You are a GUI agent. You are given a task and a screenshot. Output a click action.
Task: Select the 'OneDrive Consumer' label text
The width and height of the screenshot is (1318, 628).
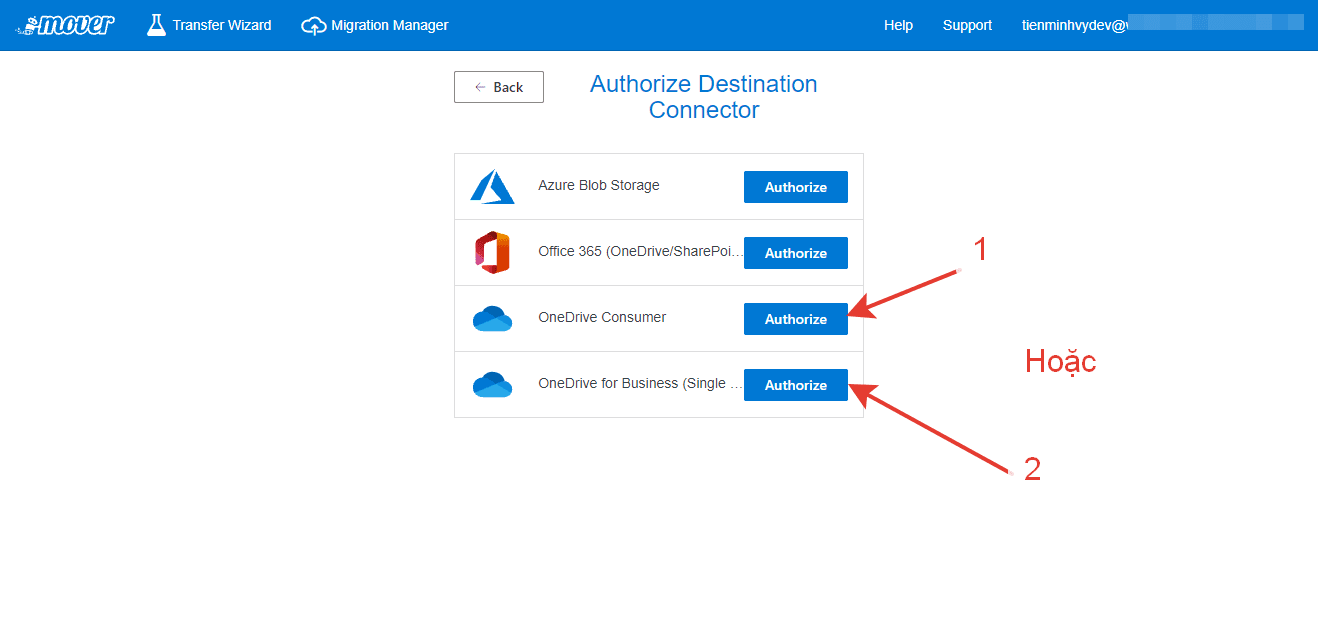click(602, 317)
